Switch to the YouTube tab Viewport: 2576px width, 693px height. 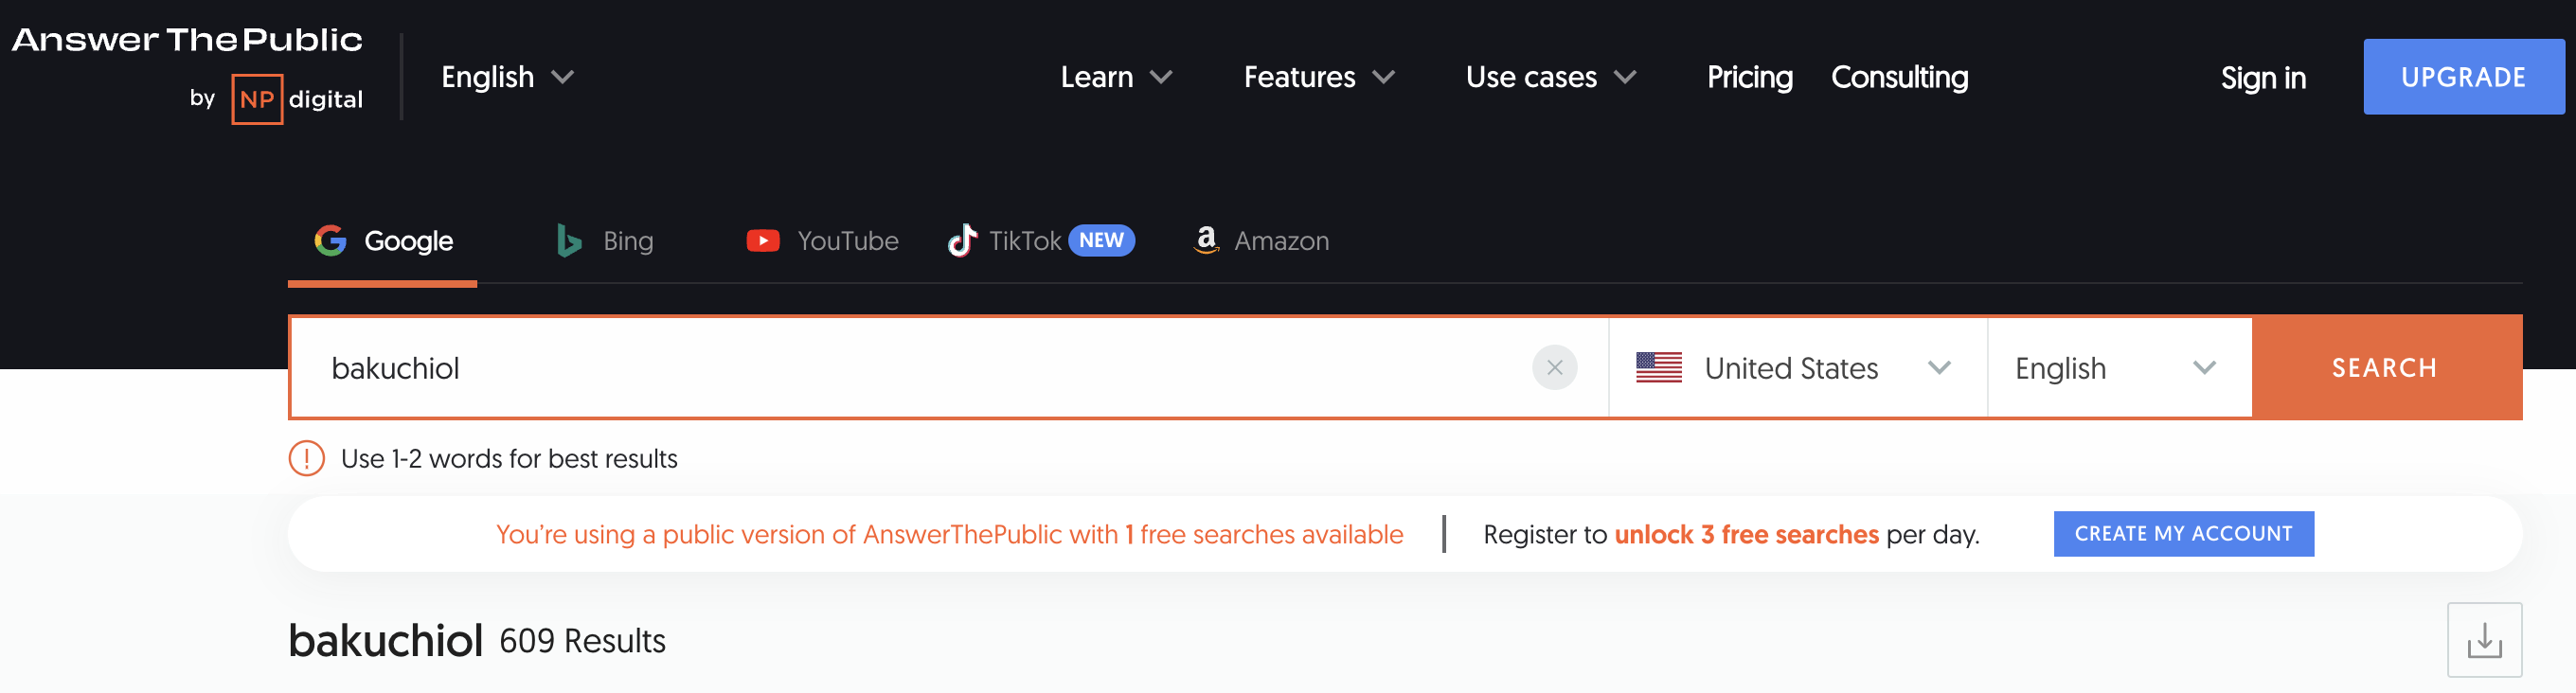point(822,241)
